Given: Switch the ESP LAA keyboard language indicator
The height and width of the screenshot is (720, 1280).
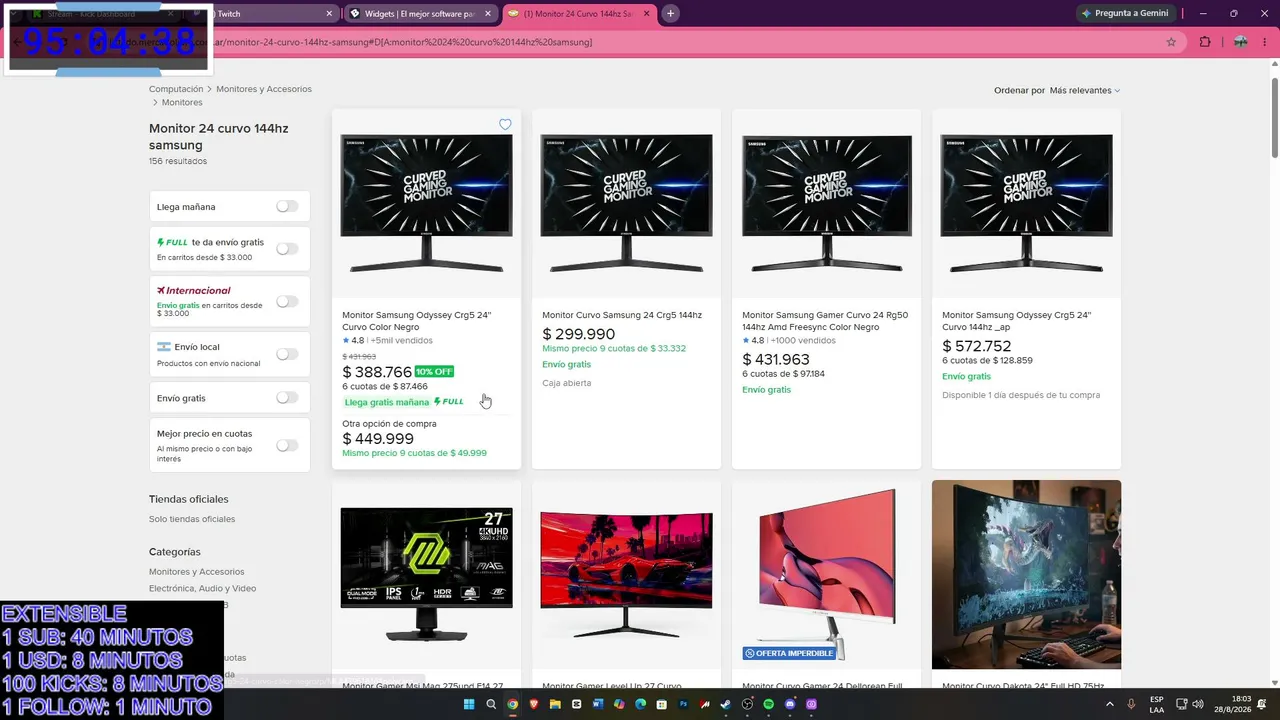Looking at the screenshot, I should tap(1157, 704).
